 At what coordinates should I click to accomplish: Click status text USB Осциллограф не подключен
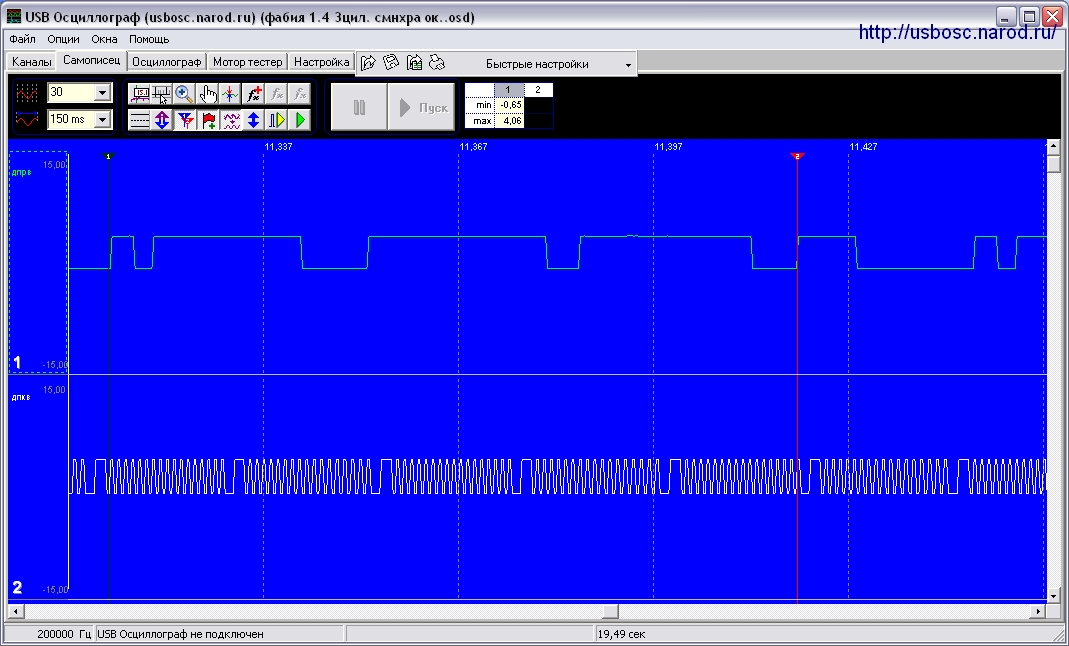(181, 634)
